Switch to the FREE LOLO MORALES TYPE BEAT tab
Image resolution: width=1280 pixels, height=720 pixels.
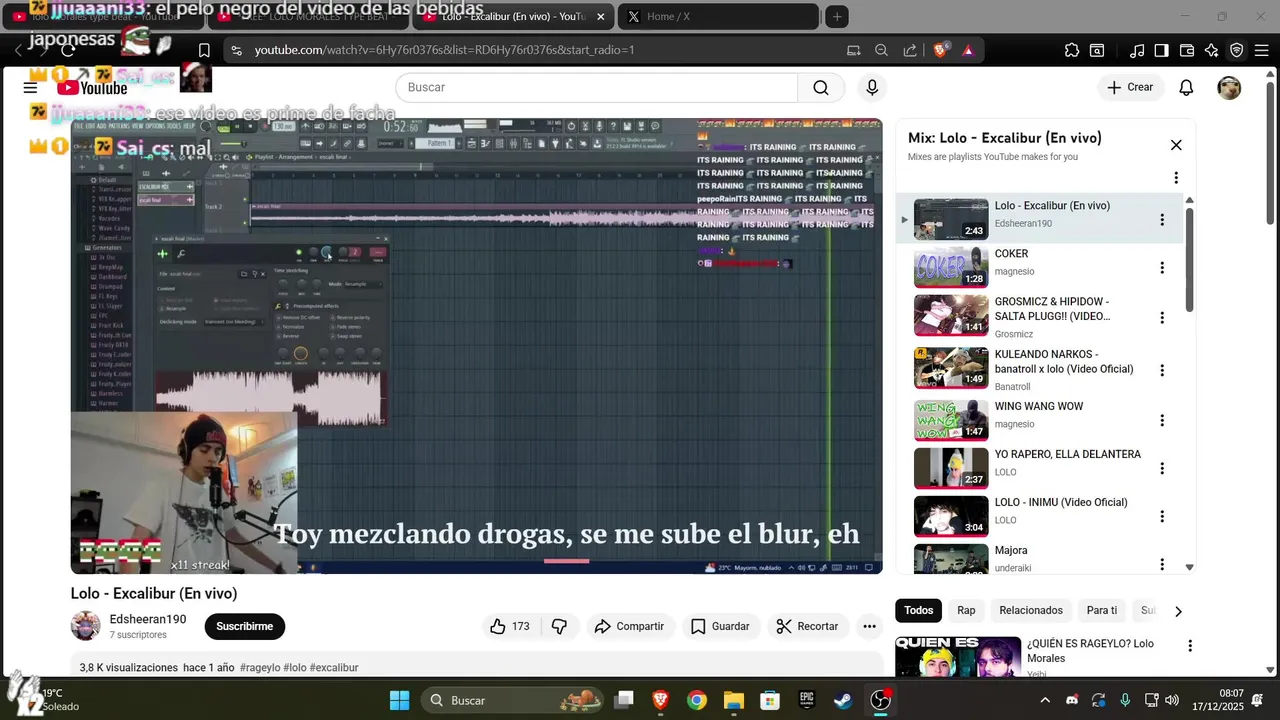coord(307,16)
